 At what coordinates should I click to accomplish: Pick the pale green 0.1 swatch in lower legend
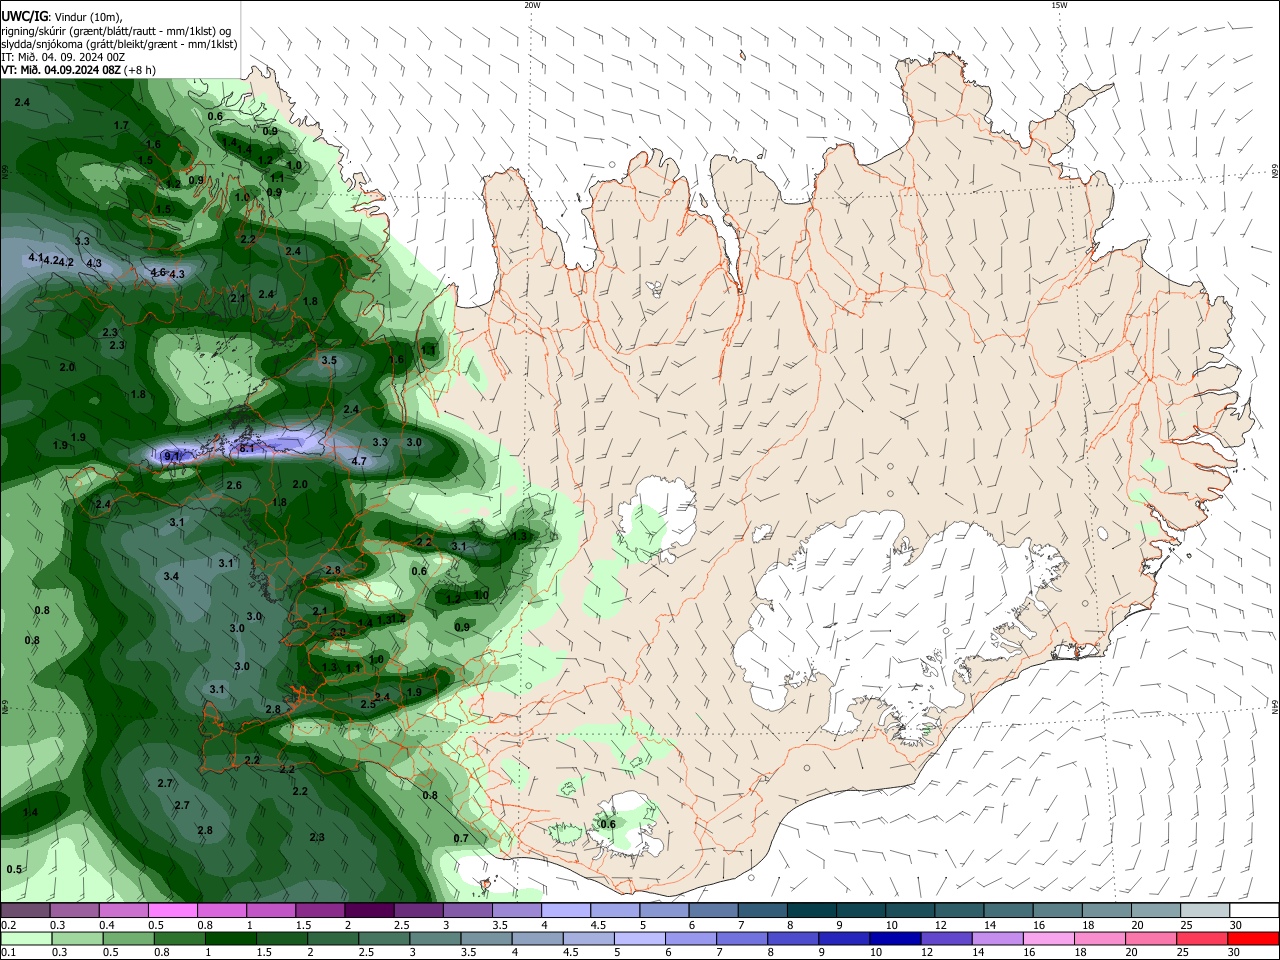pos(25,938)
